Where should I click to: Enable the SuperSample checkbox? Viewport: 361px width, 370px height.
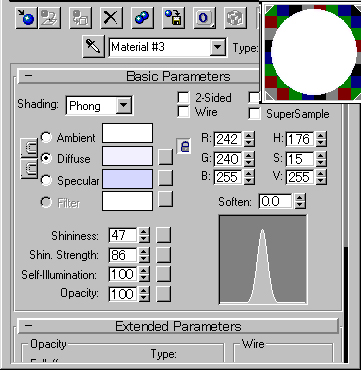(x=254, y=114)
